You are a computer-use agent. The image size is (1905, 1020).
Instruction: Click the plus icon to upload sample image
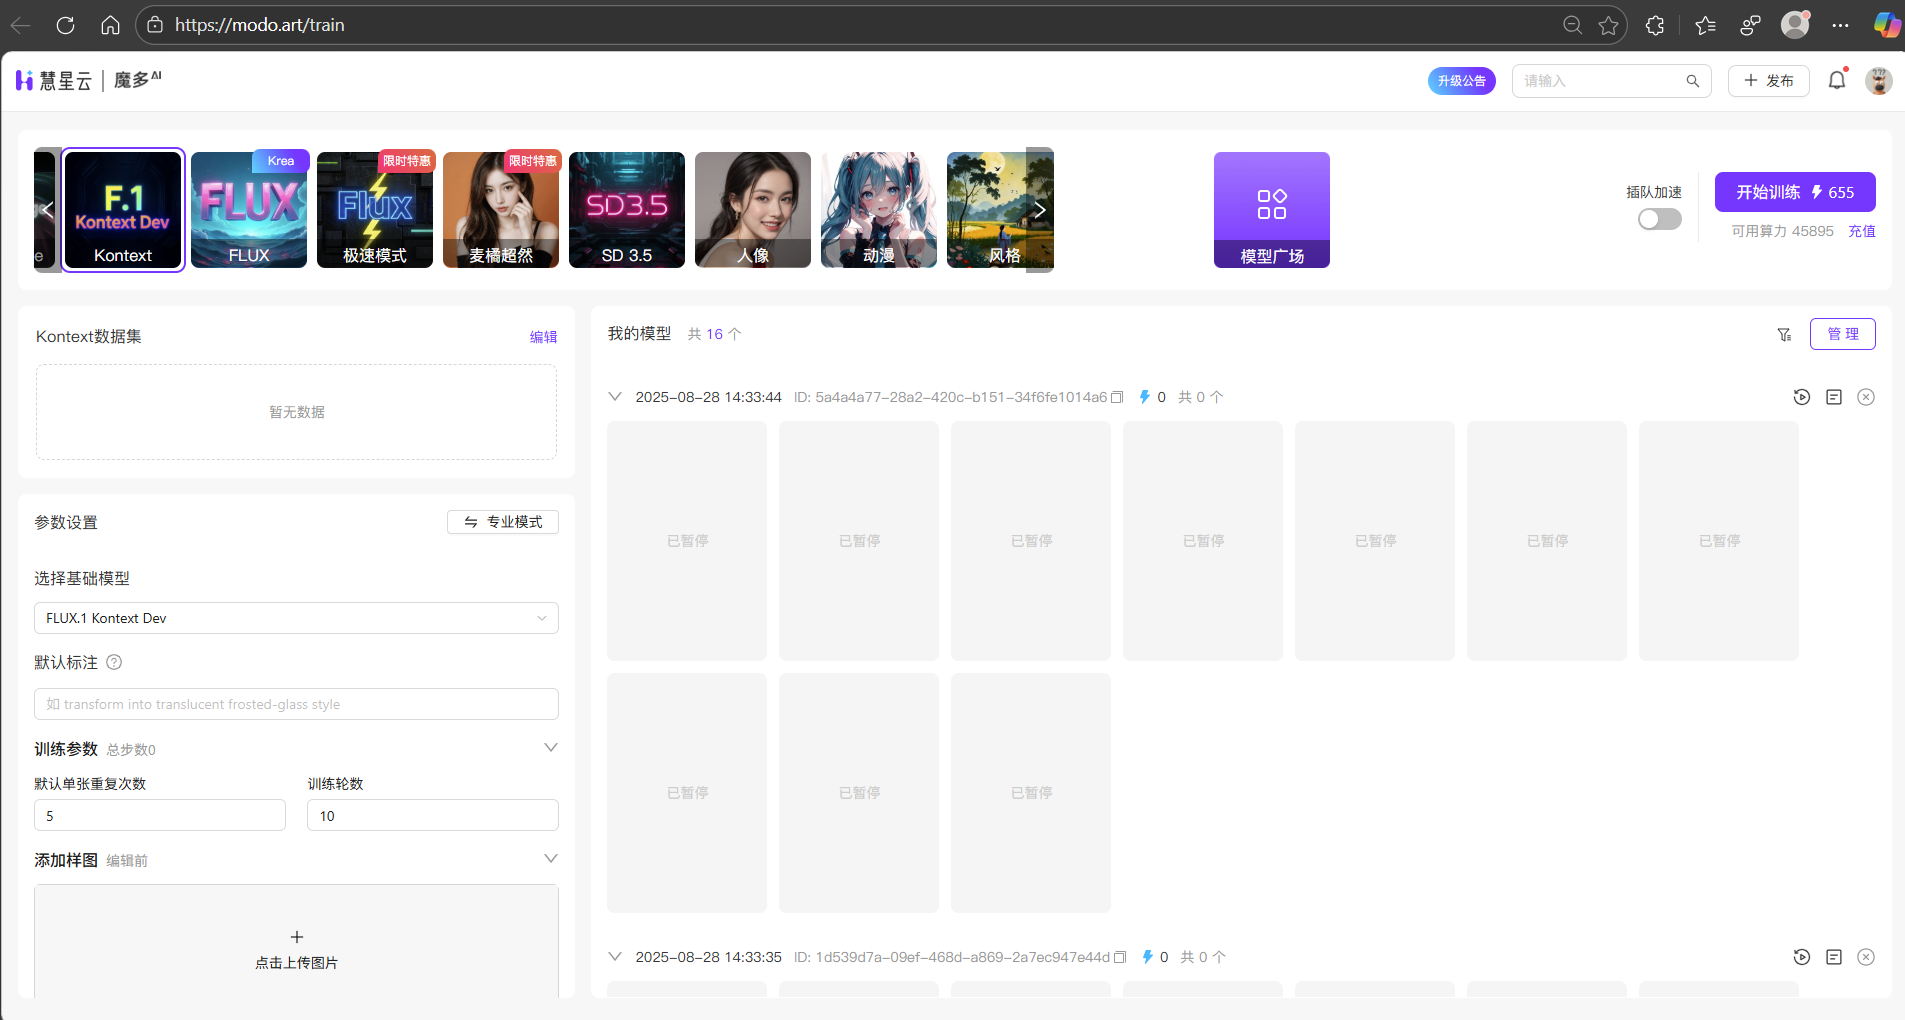(297, 937)
